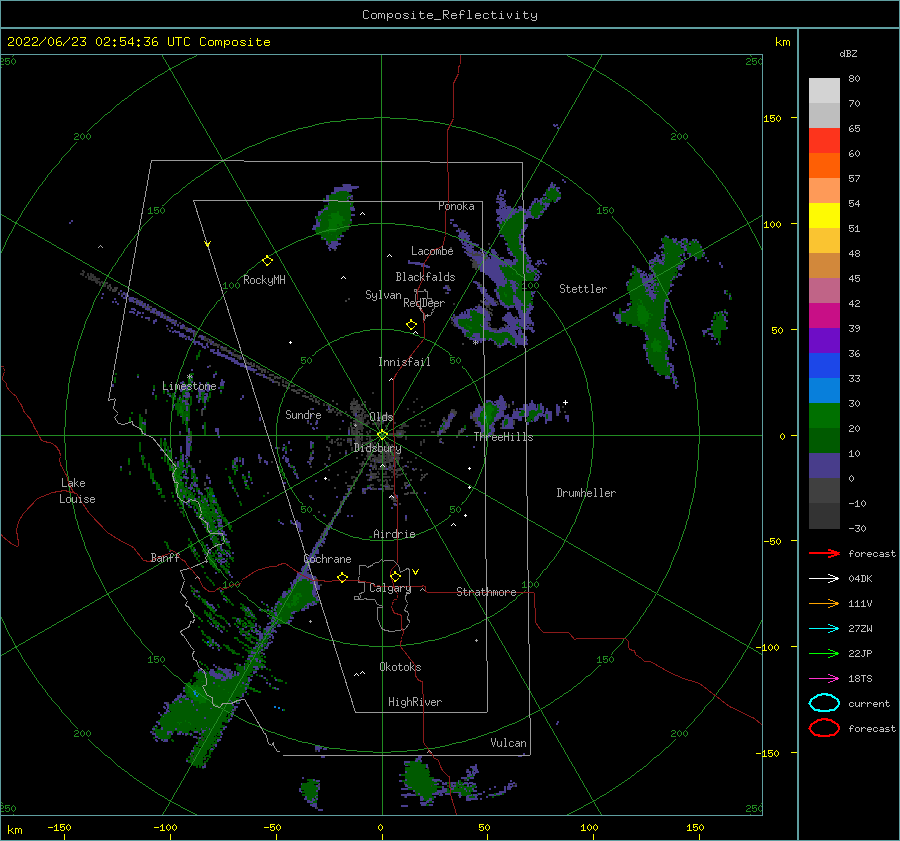Click yellow diamond marker under Cochrane label
The width and height of the screenshot is (900, 841).
(x=342, y=577)
